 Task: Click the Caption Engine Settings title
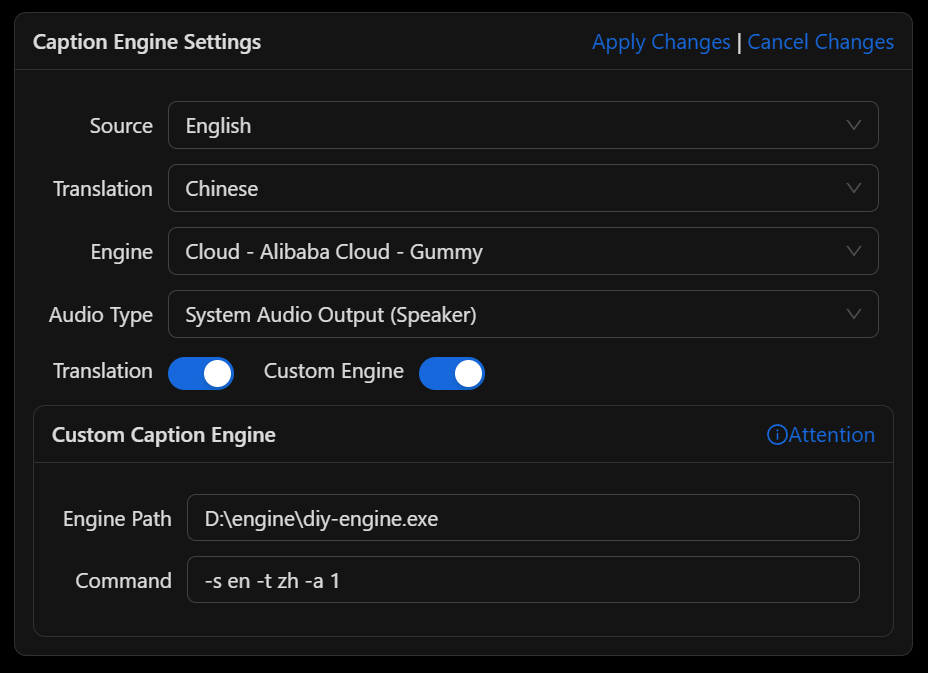pyautogui.click(x=147, y=42)
